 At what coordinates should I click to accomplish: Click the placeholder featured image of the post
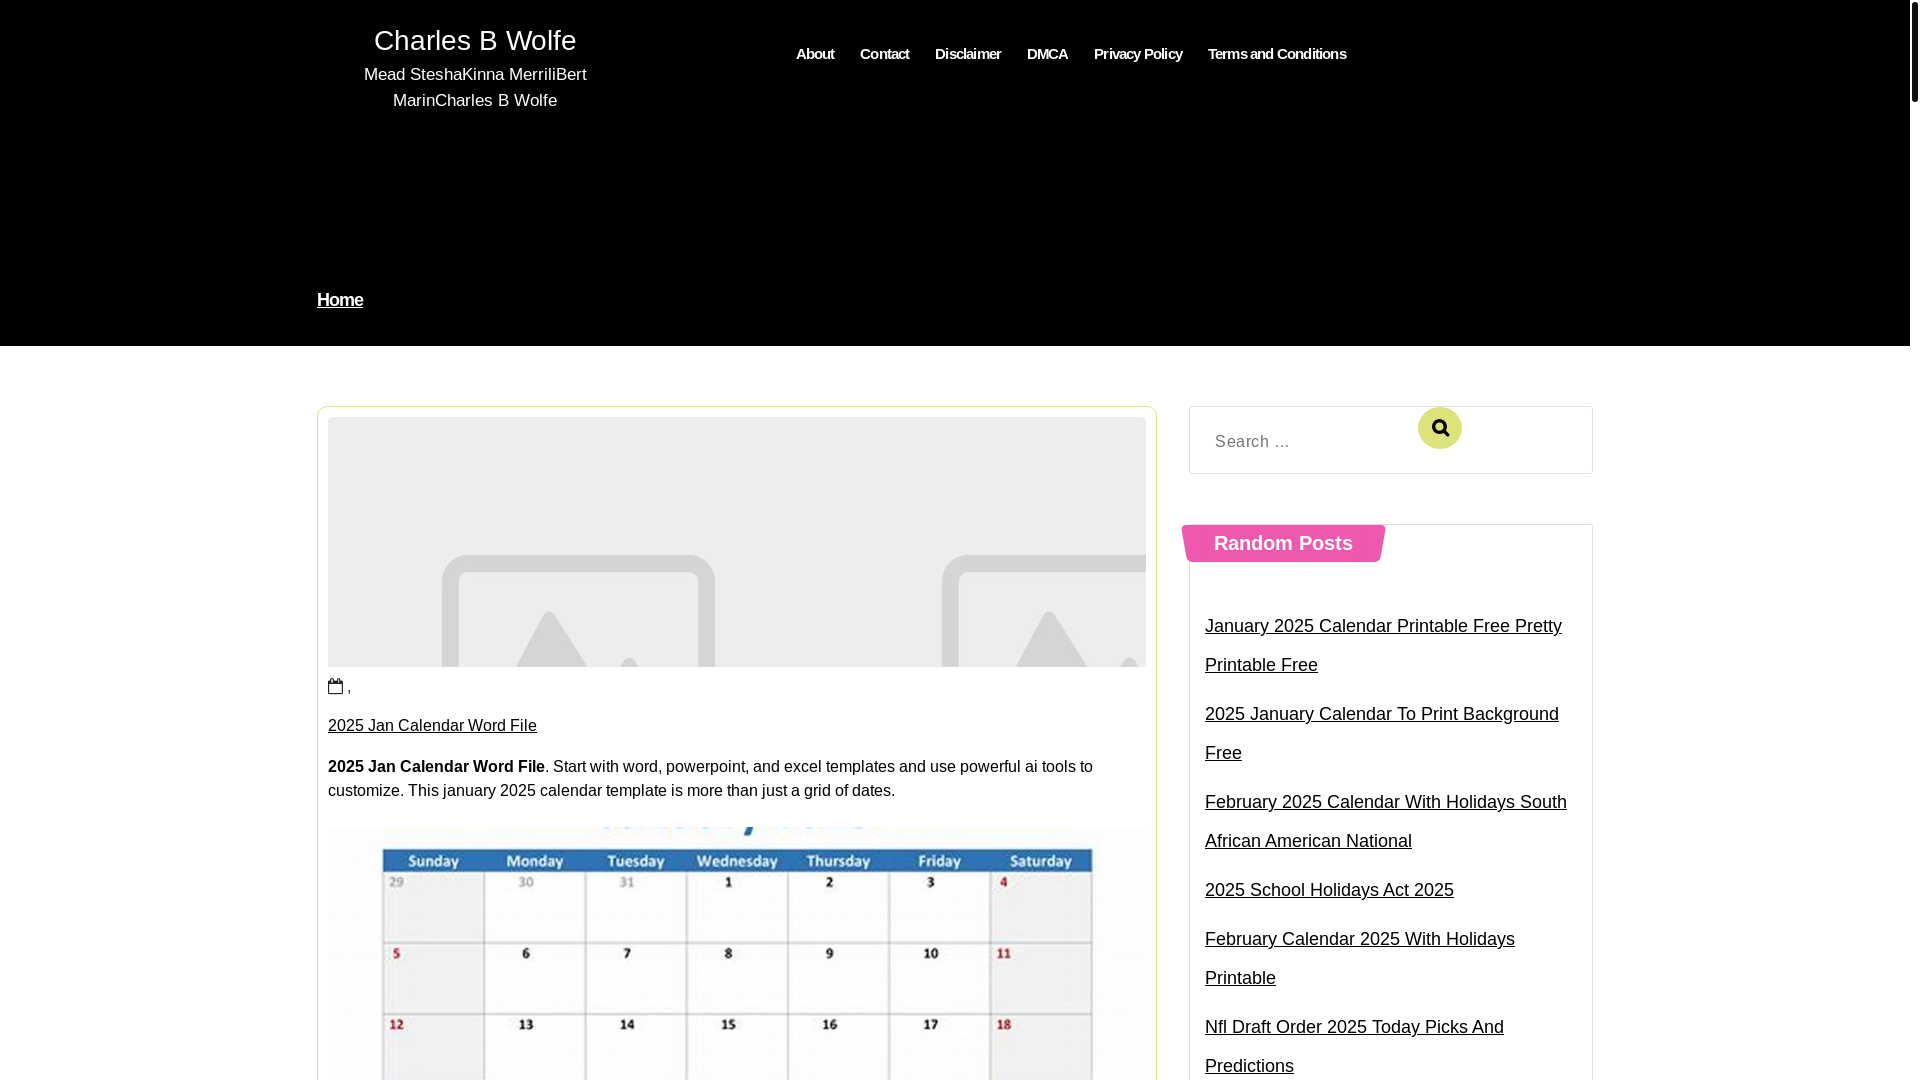[x=737, y=542]
